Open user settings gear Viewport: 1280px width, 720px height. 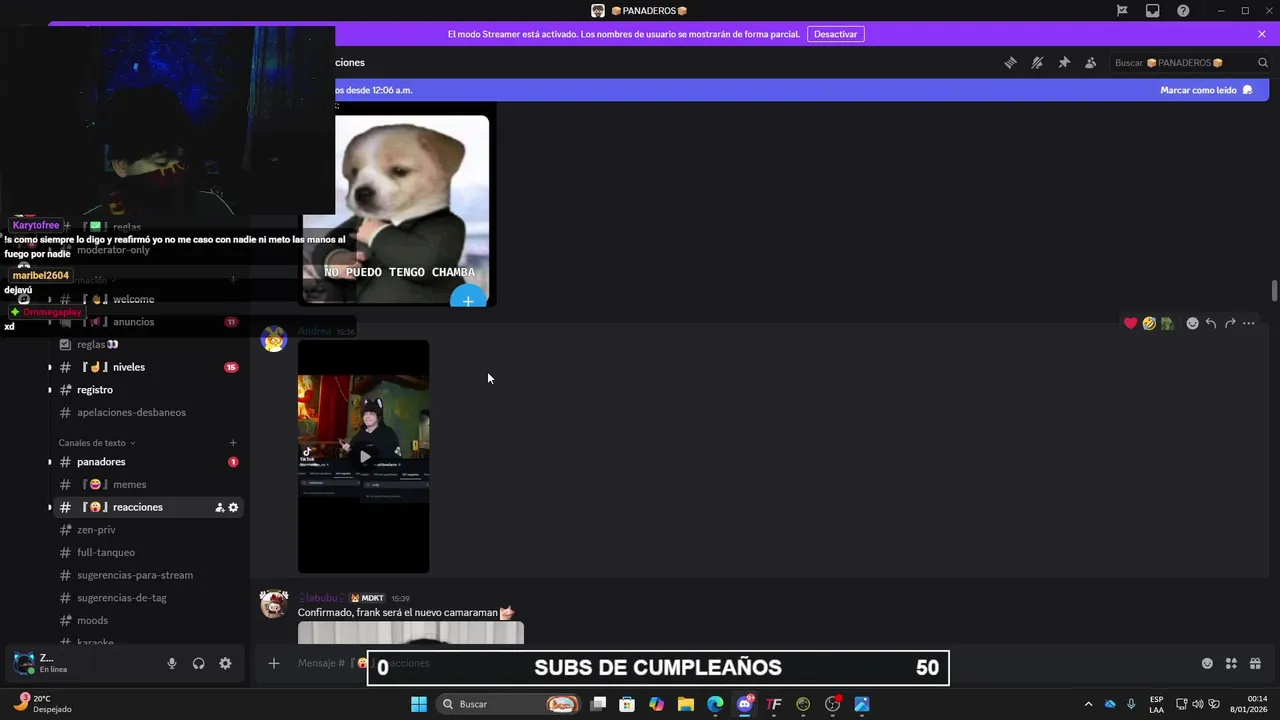coord(225,663)
